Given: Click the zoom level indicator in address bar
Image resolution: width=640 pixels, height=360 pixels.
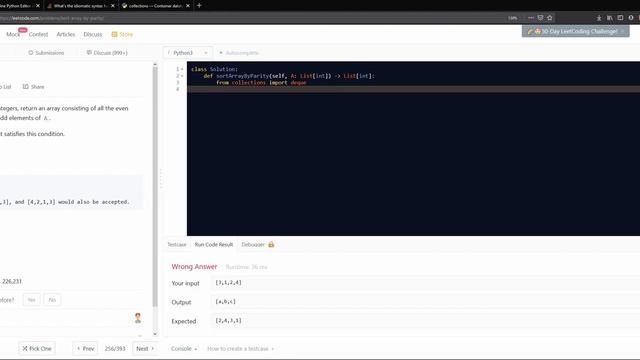Looking at the screenshot, I should (x=512, y=18).
